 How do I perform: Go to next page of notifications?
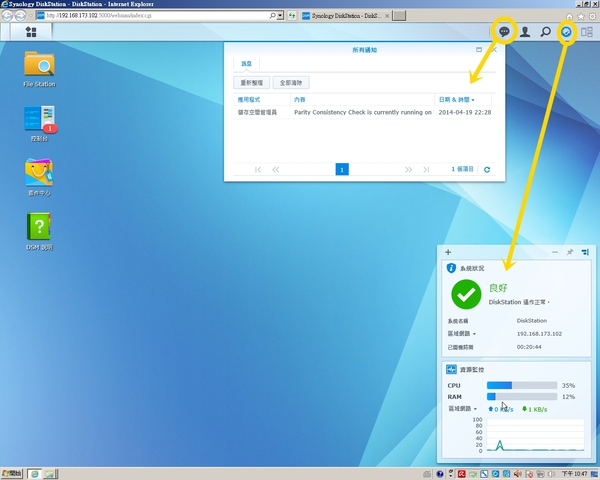click(408, 170)
